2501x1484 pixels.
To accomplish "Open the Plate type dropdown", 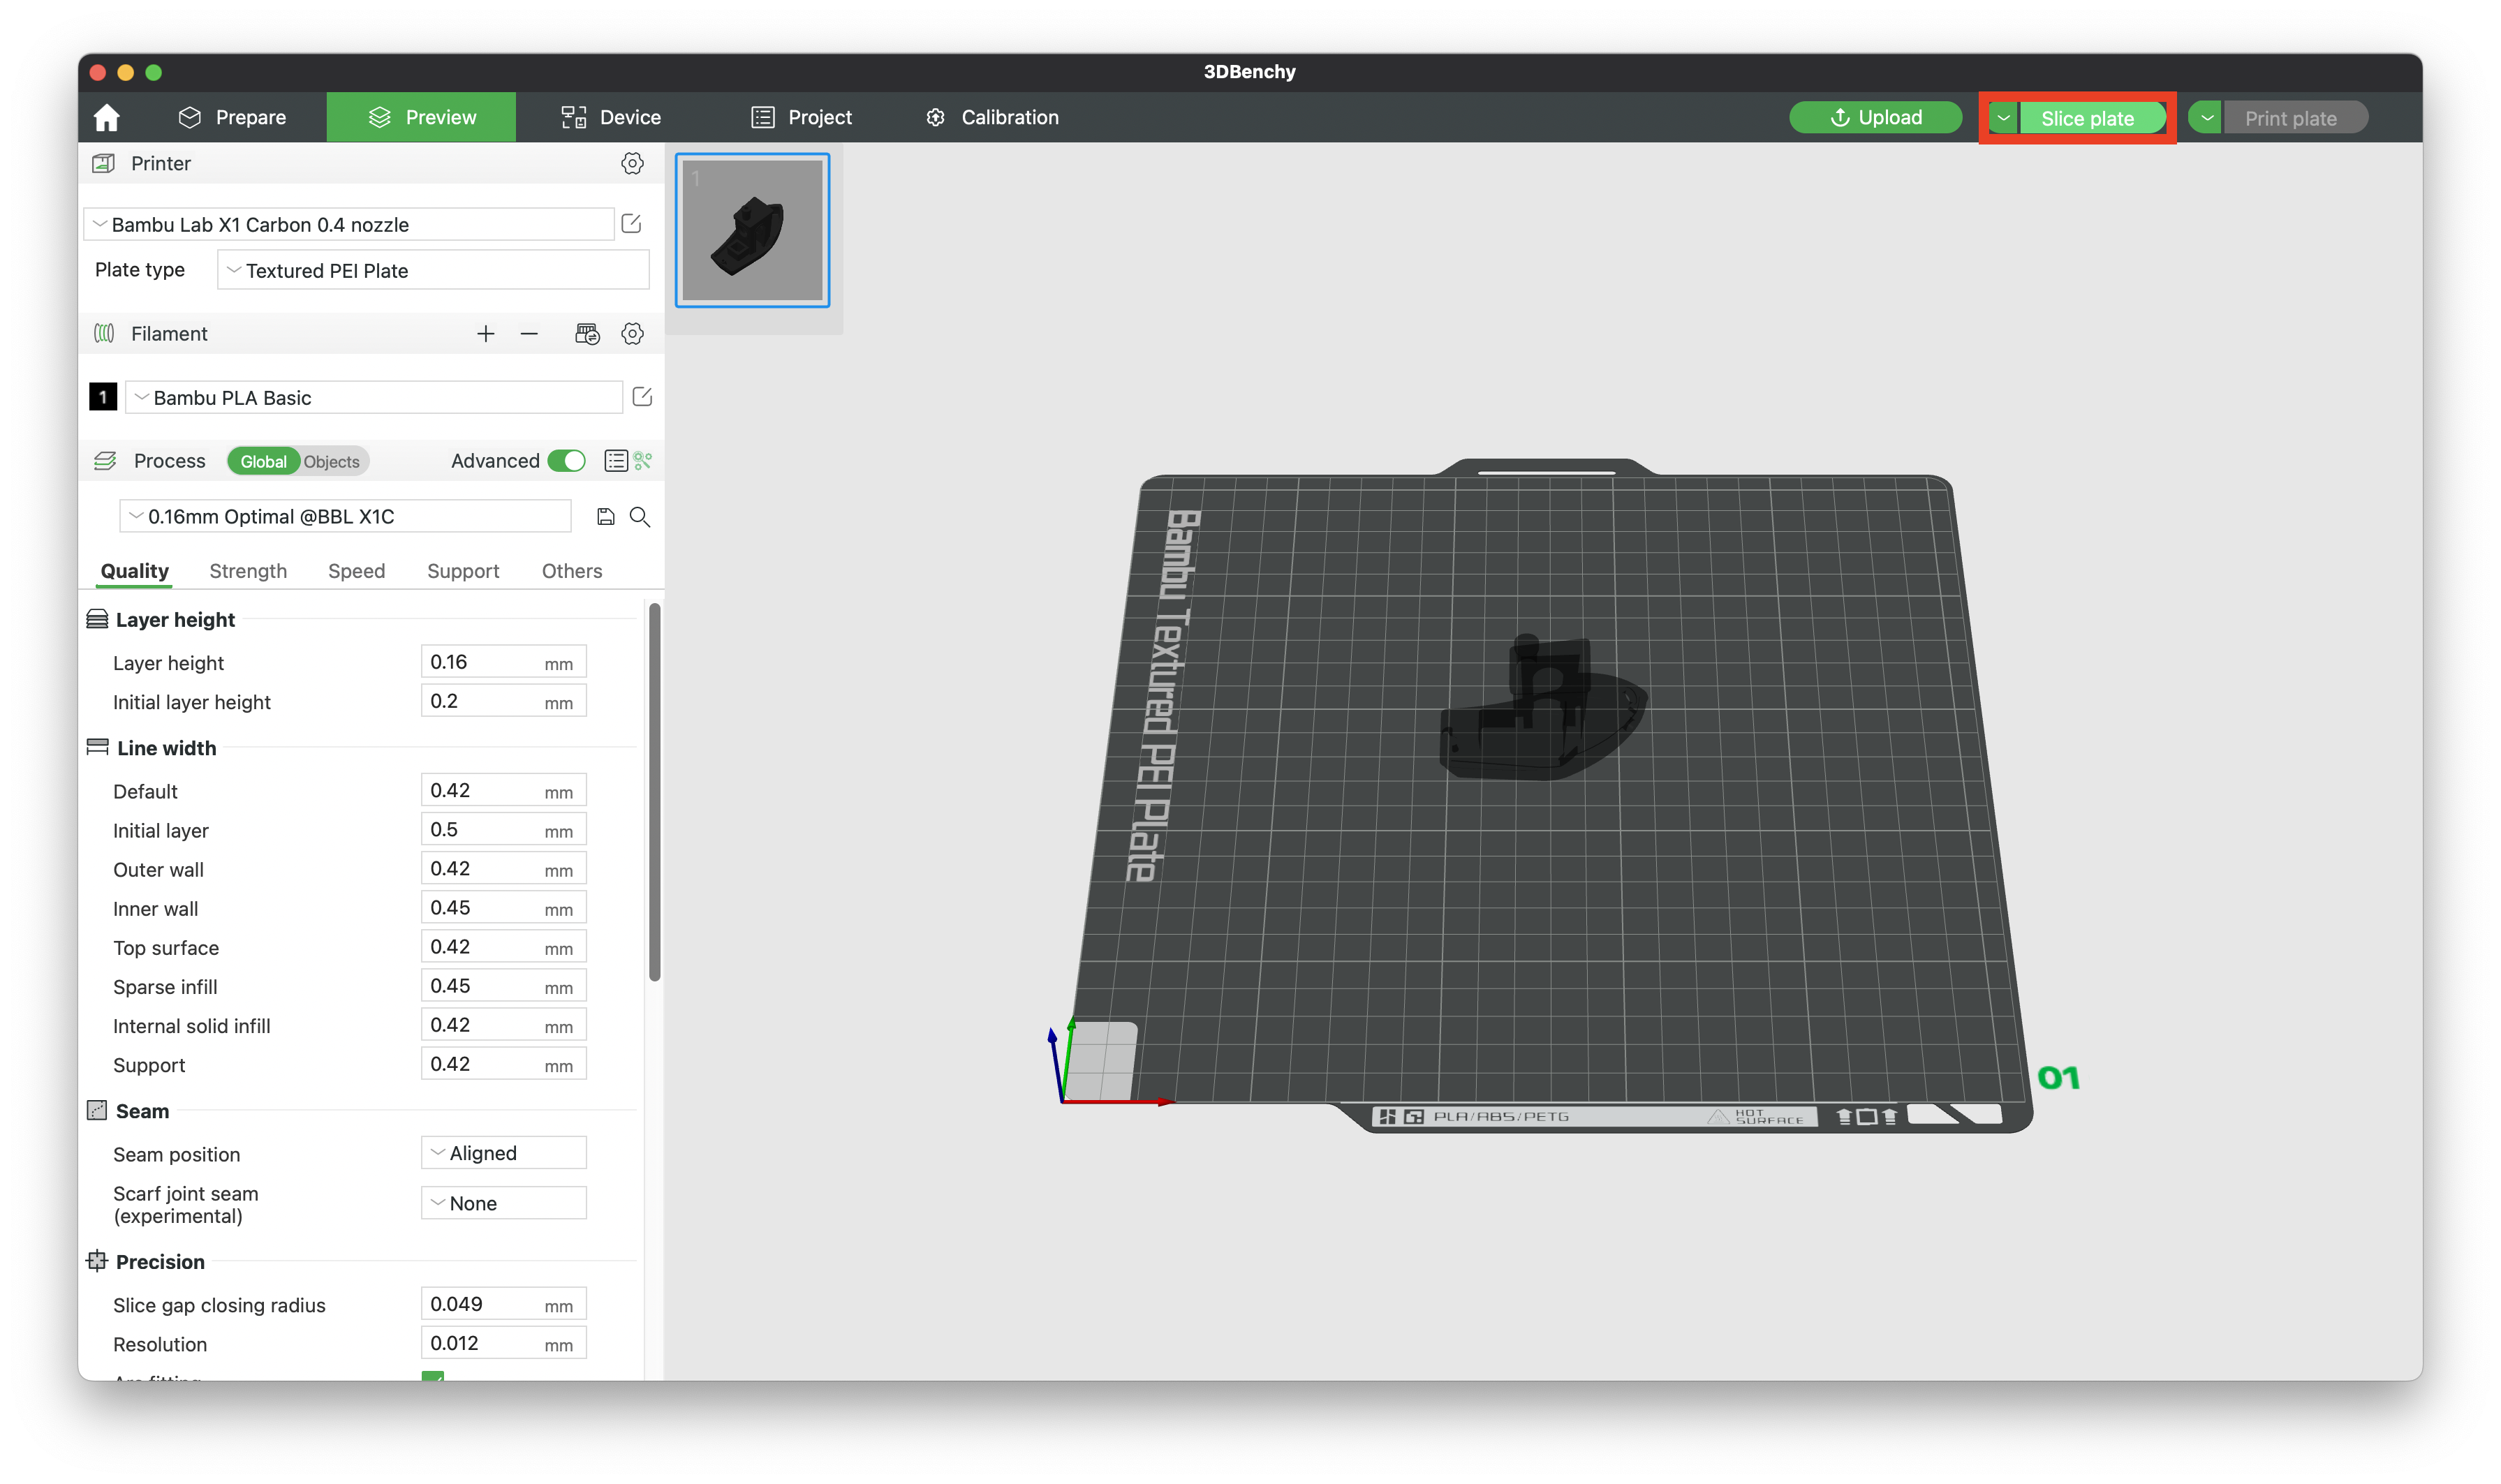I will tap(433, 270).
